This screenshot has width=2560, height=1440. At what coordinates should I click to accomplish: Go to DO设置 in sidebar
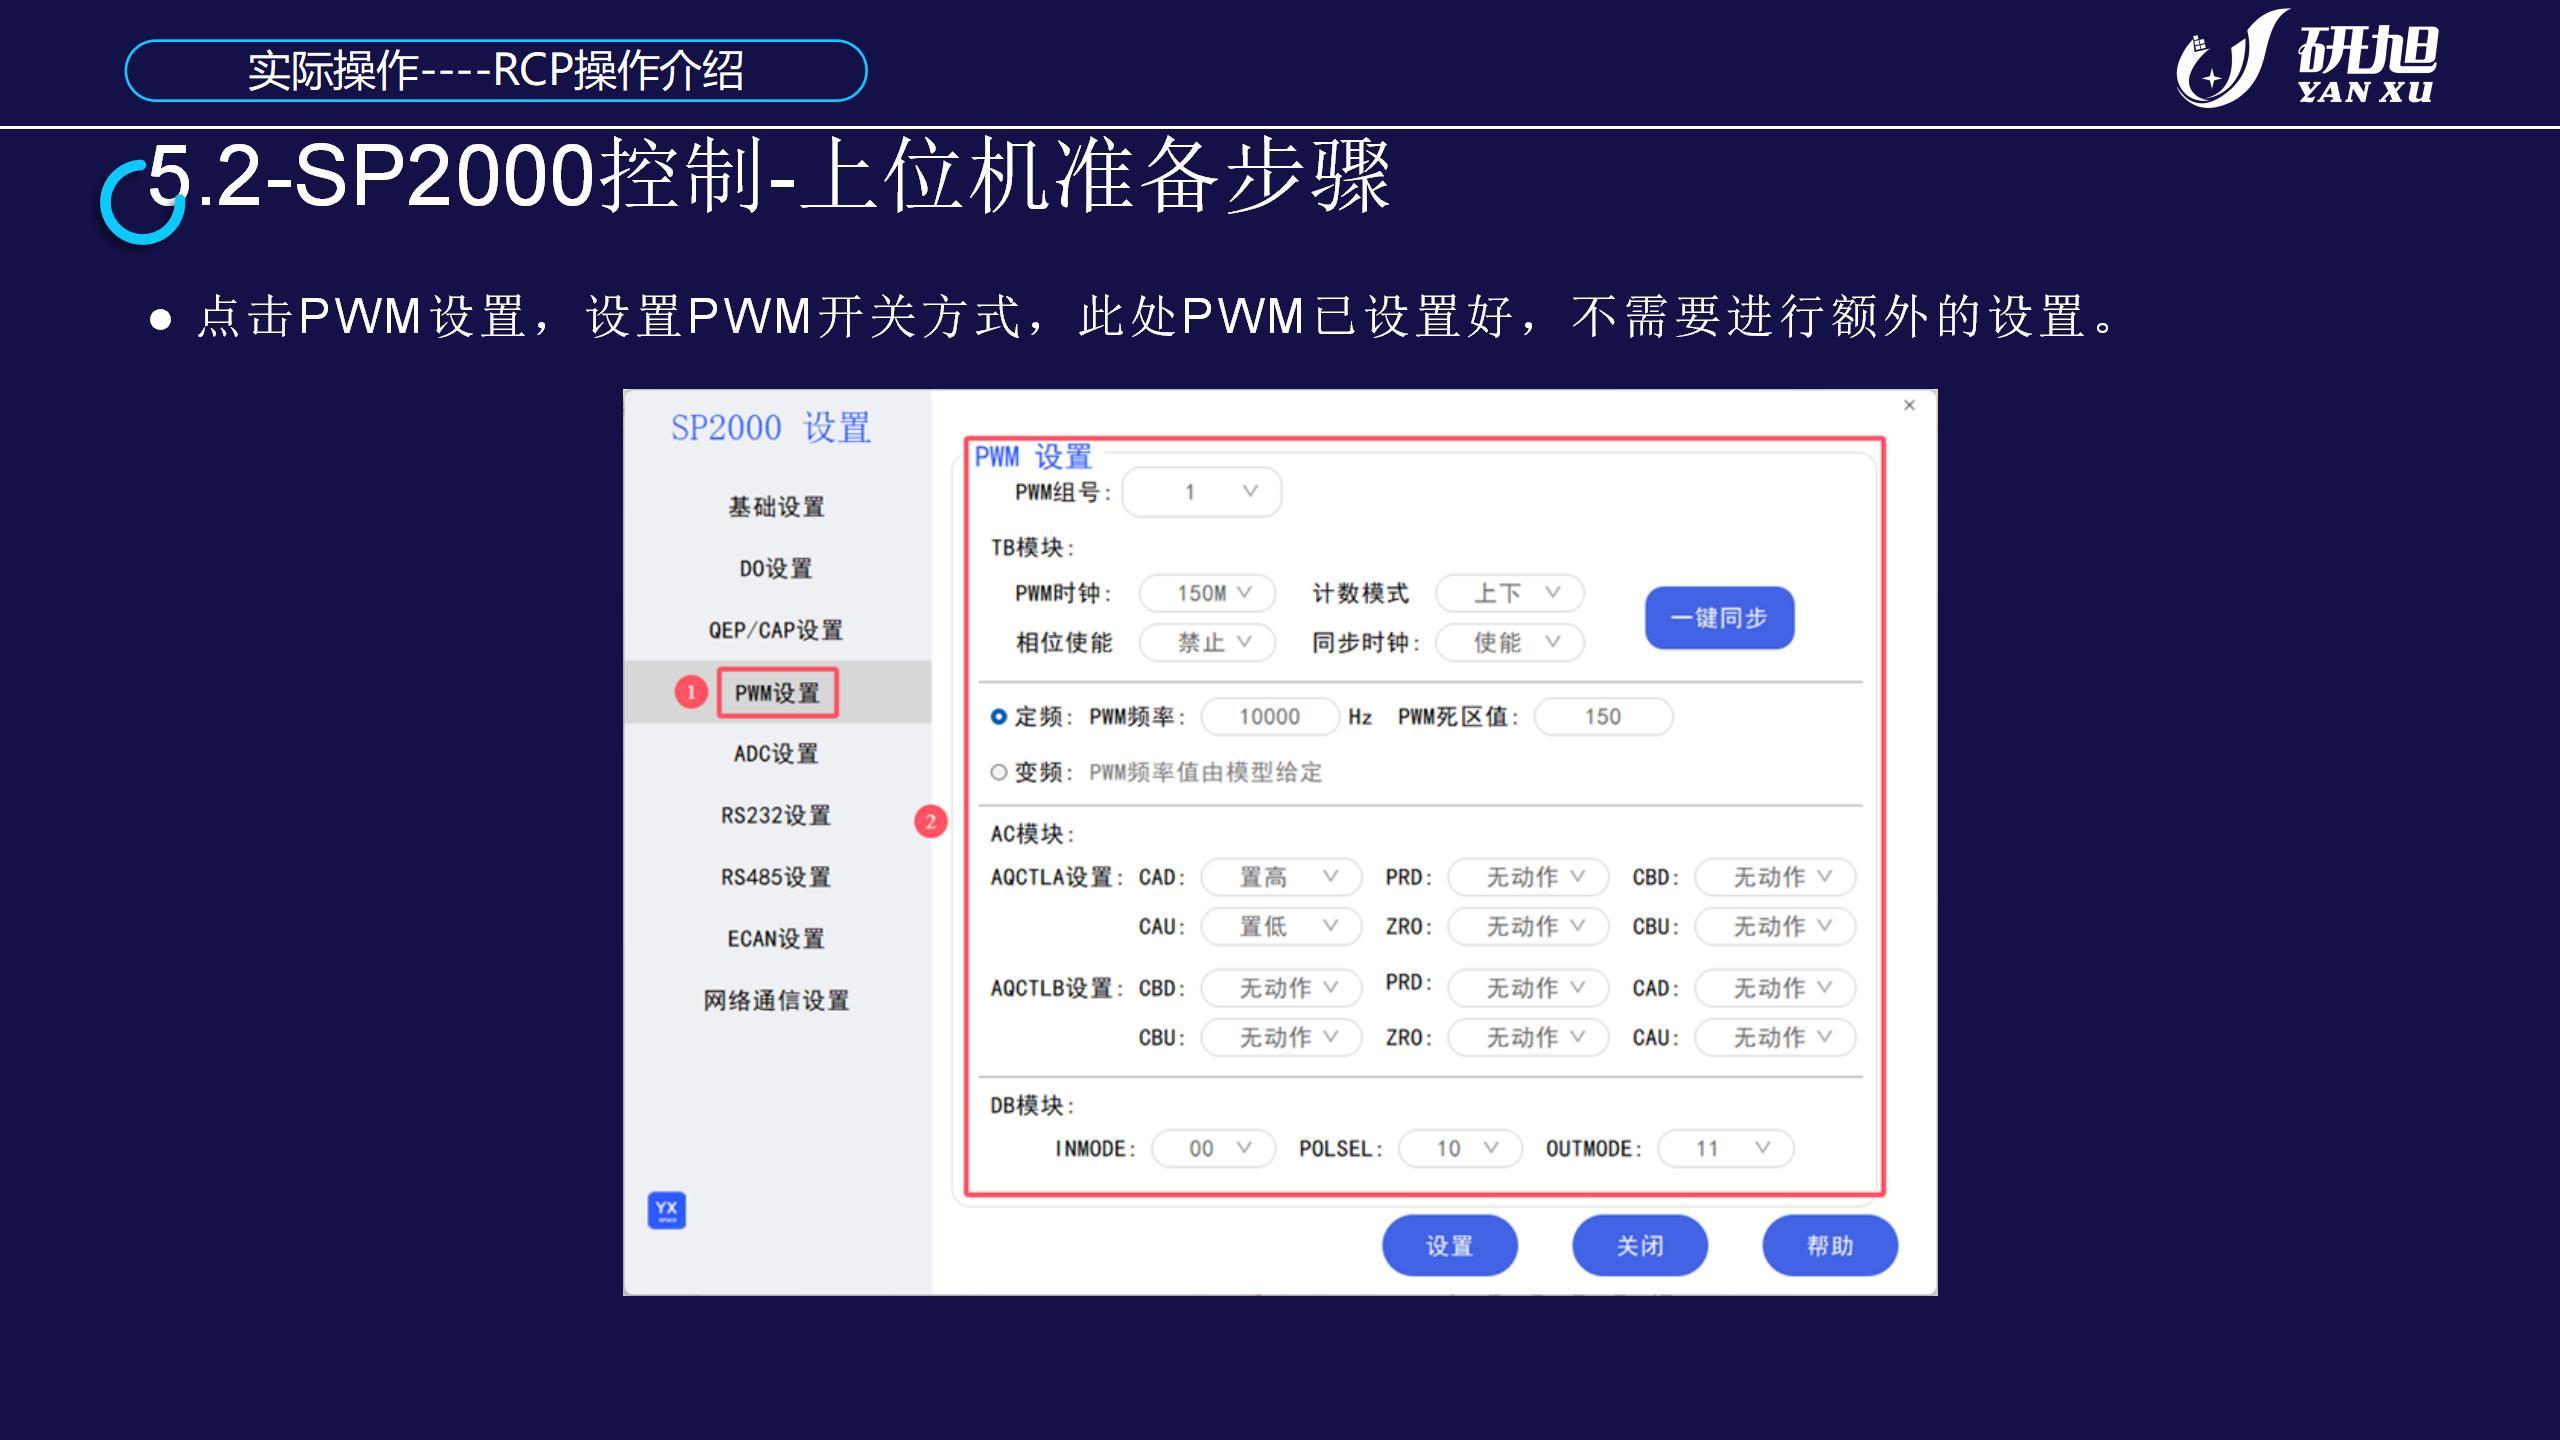[x=776, y=569]
